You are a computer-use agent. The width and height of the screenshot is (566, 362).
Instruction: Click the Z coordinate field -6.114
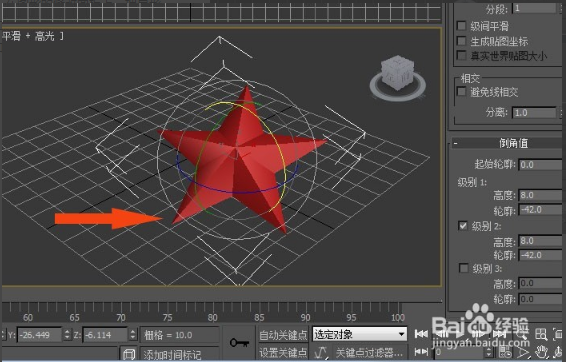[105, 335]
